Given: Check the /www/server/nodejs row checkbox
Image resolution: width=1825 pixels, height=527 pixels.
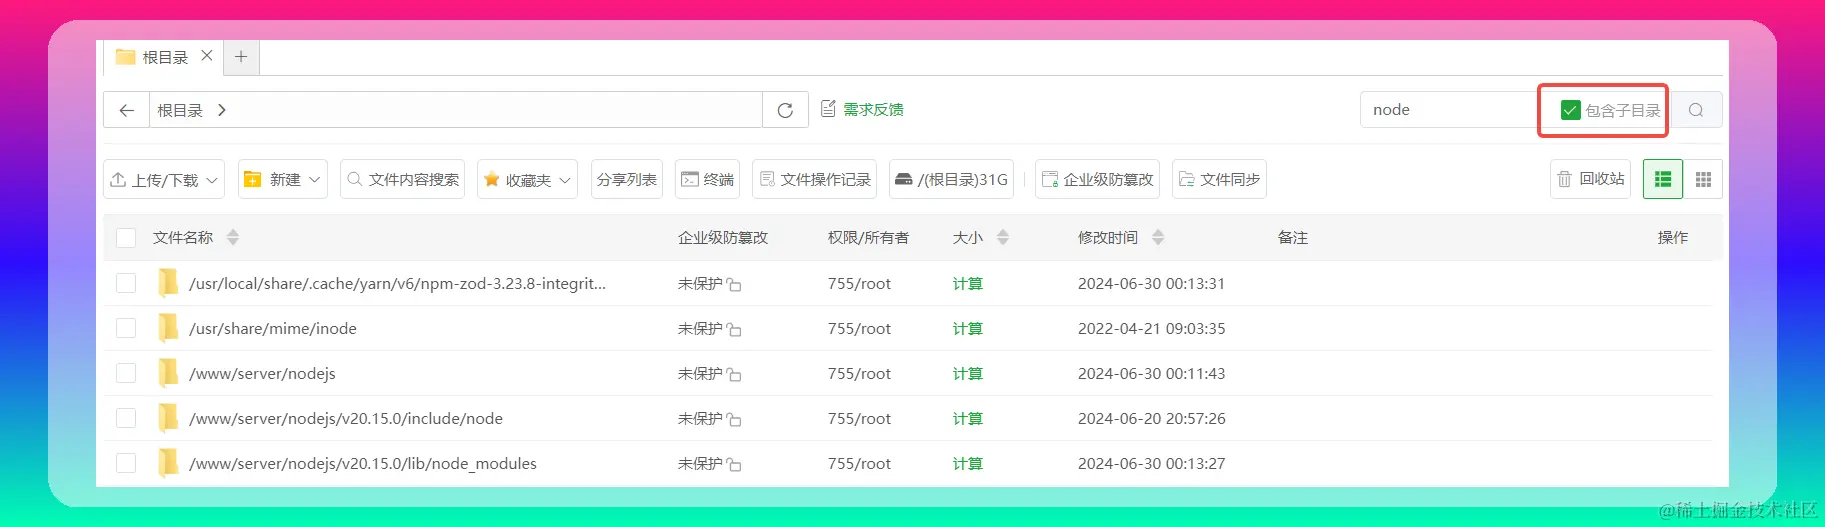Looking at the screenshot, I should pyautogui.click(x=126, y=373).
